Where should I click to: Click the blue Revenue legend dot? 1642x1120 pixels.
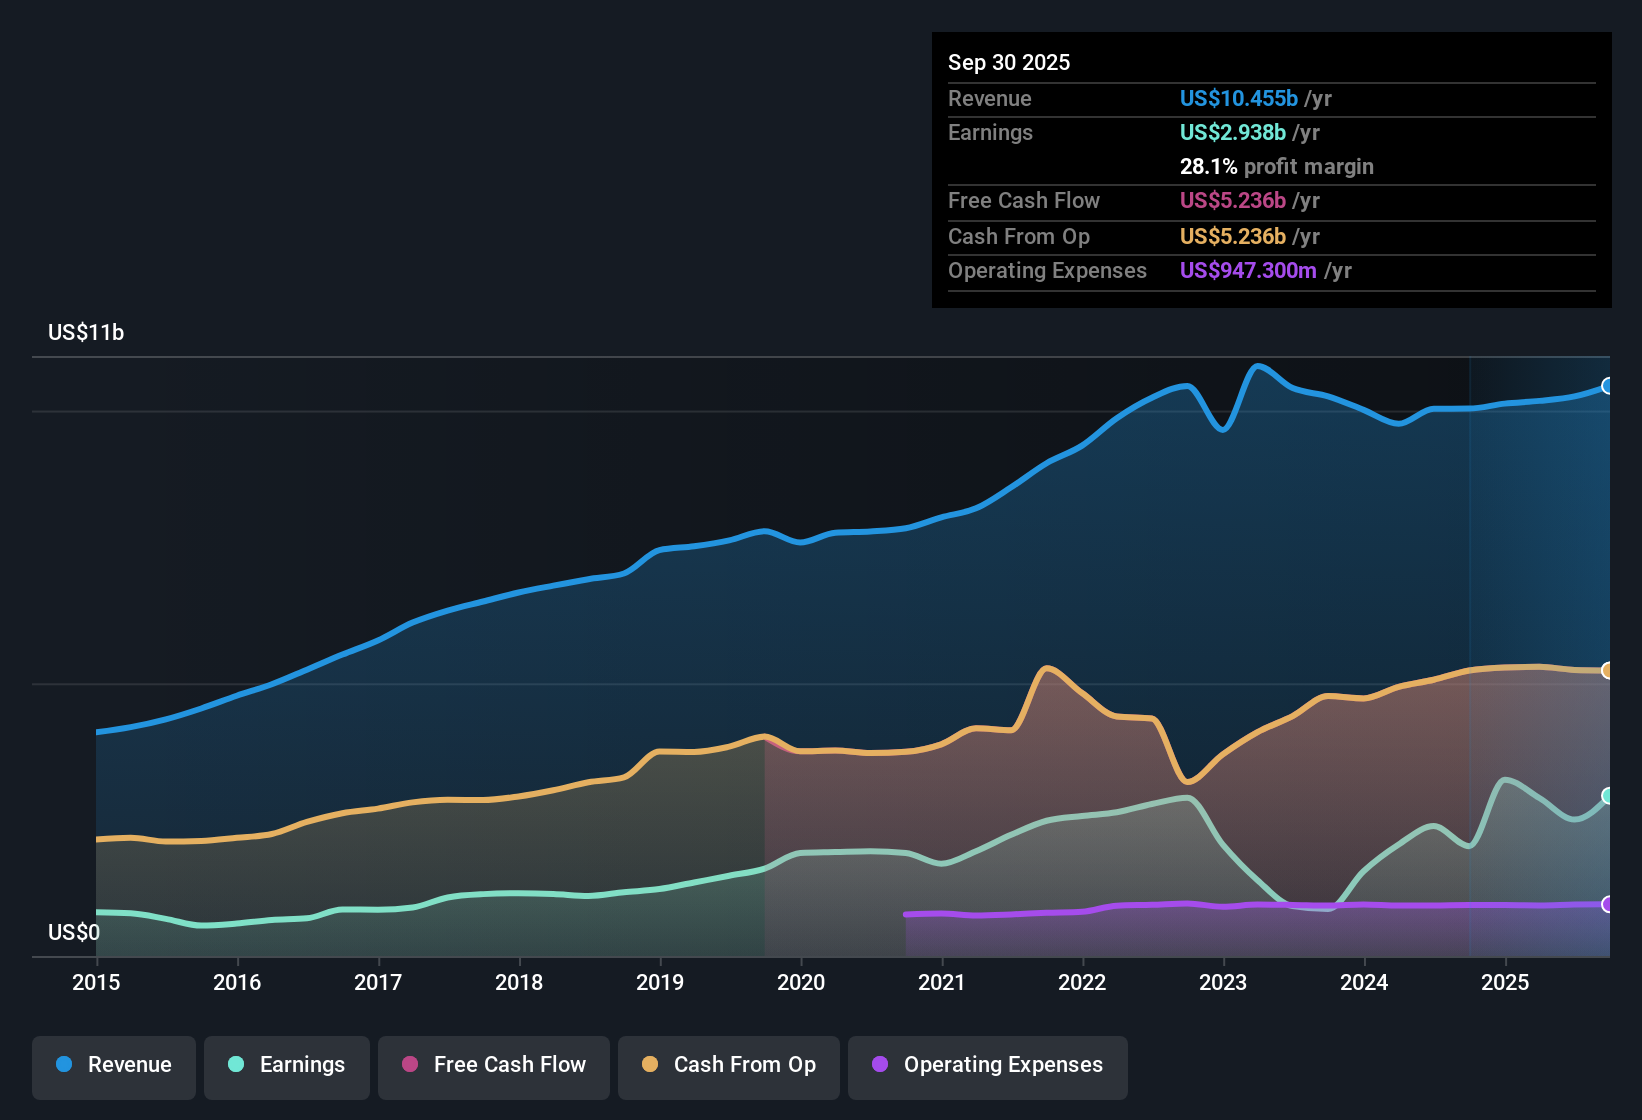62,1065
